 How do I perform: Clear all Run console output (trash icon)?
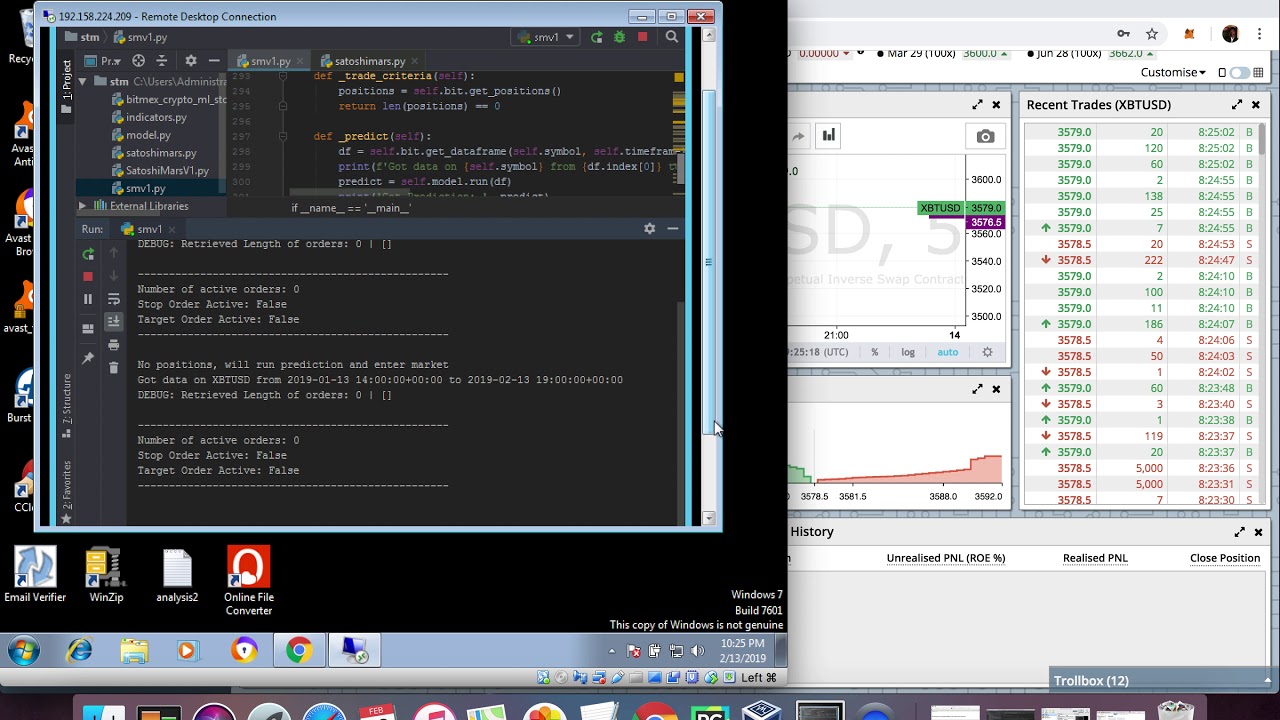(x=114, y=368)
